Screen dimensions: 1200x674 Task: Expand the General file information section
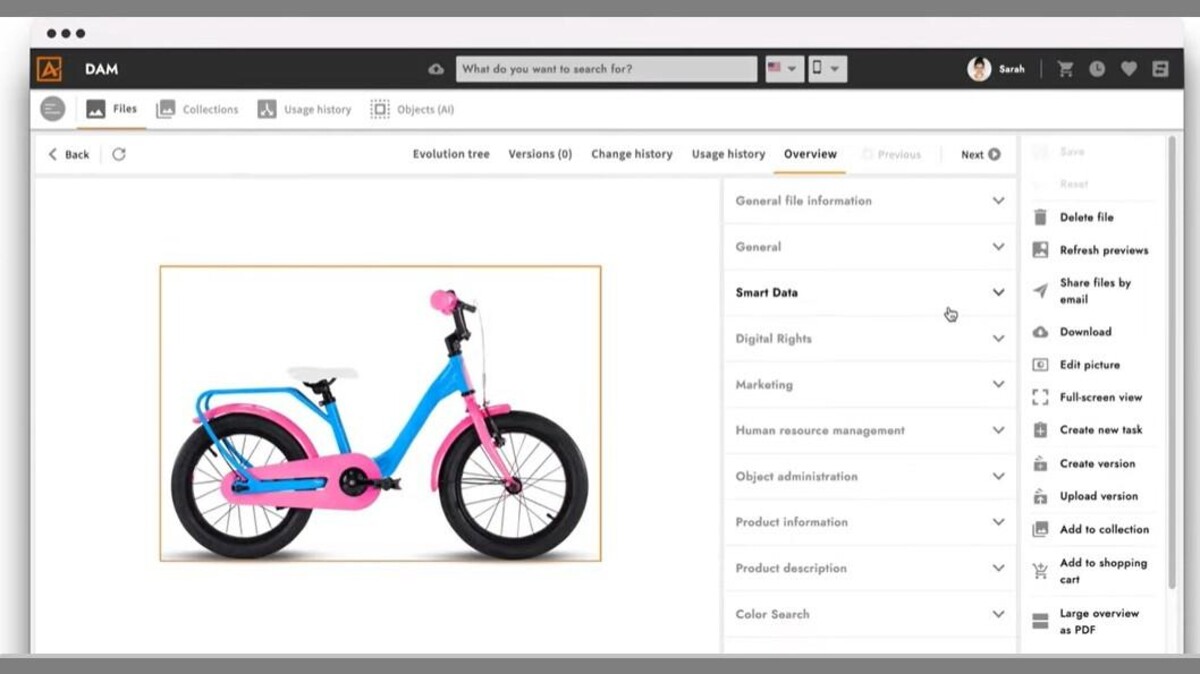coord(869,201)
